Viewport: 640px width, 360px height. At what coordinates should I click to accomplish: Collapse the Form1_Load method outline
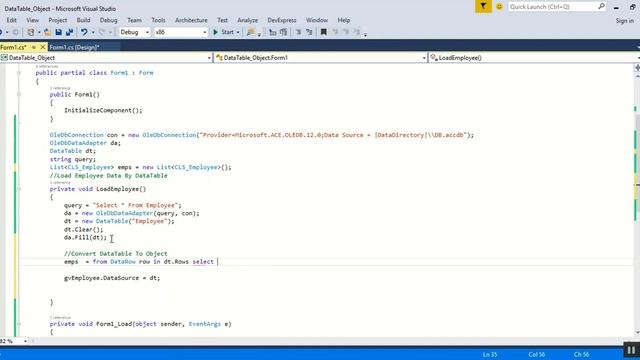tap(19, 324)
